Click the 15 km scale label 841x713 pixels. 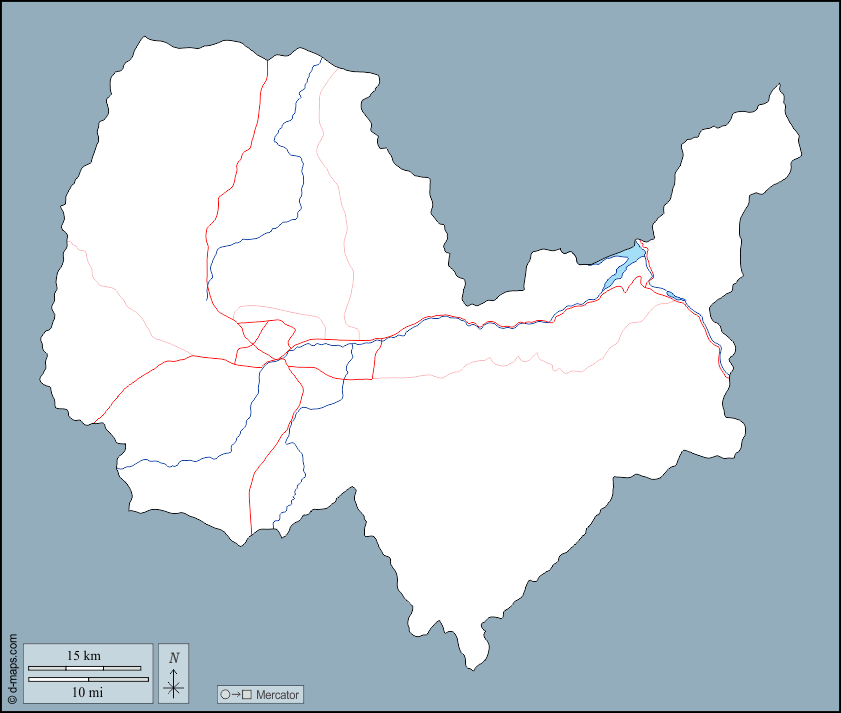click(x=84, y=656)
